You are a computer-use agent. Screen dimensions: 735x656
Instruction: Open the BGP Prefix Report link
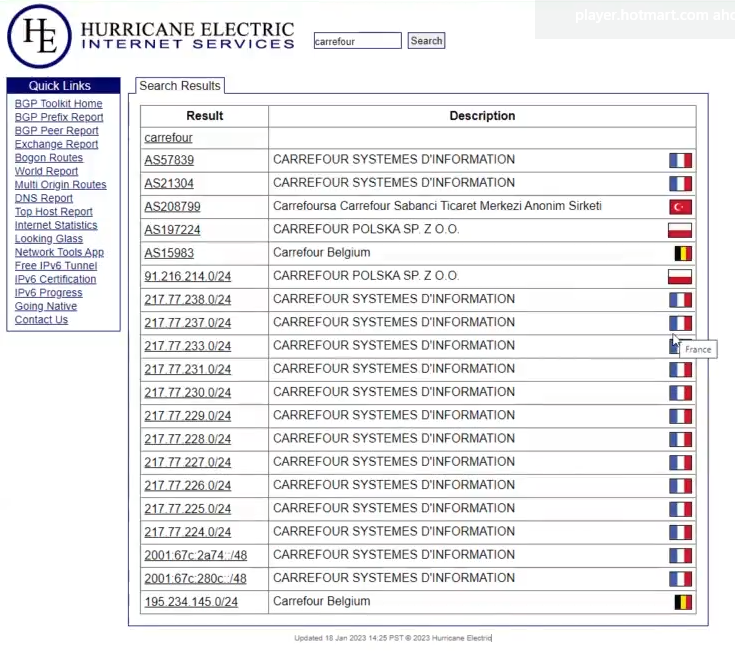(59, 117)
